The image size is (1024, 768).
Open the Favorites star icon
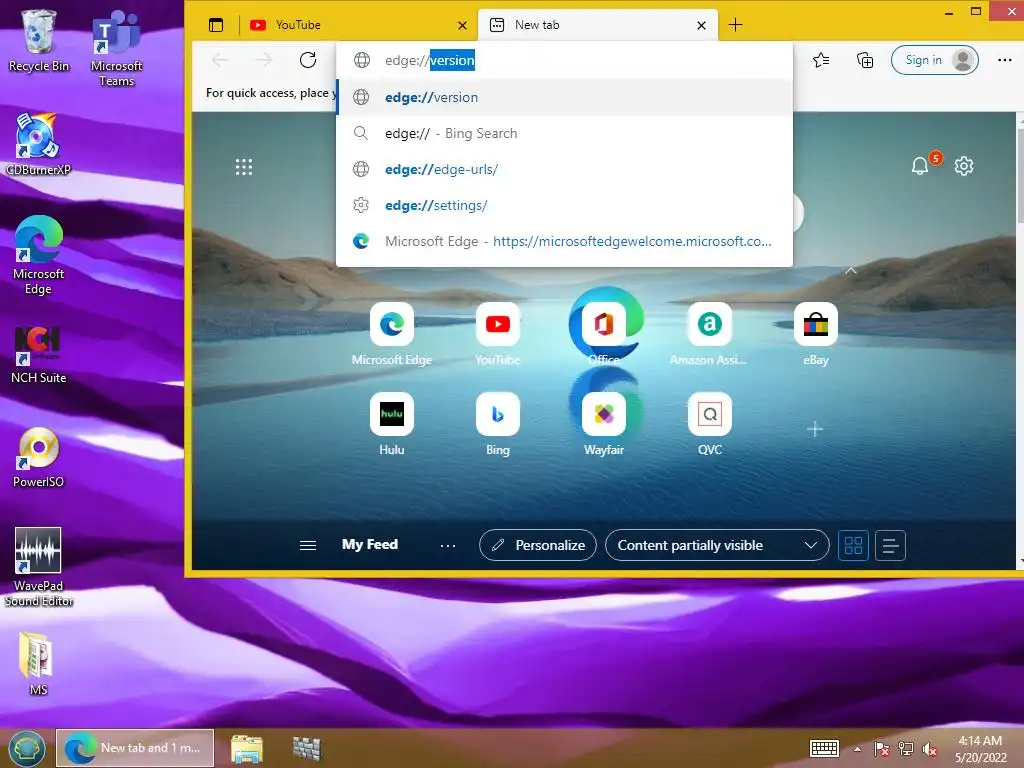click(821, 60)
